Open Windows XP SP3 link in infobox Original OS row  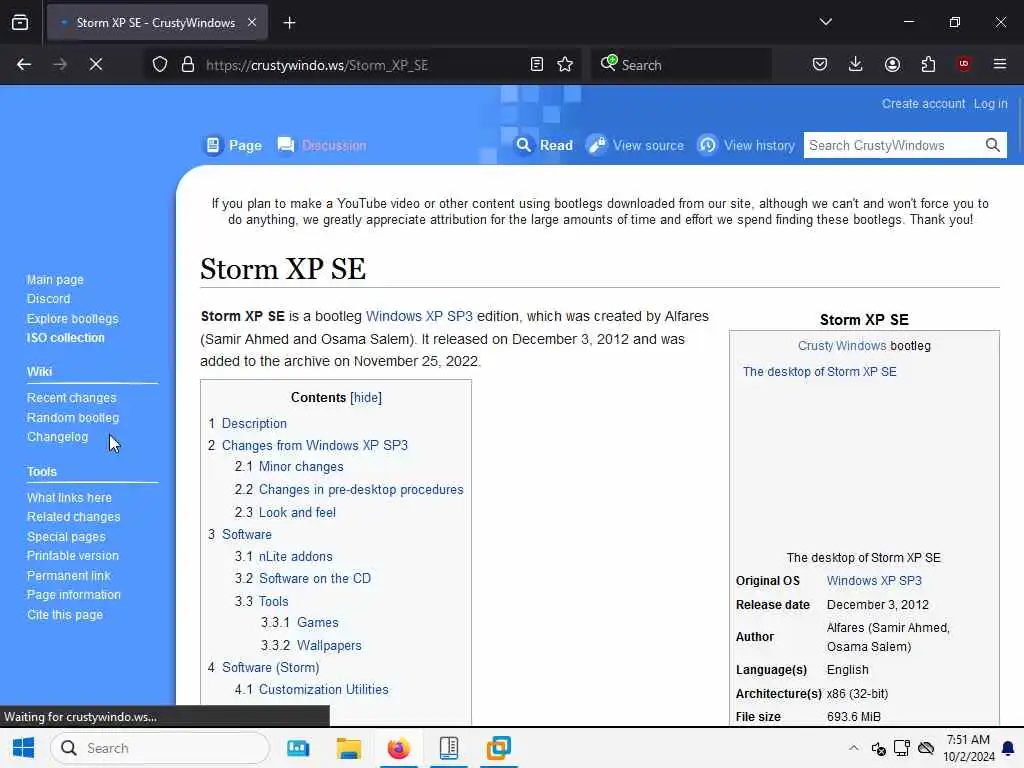pos(874,581)
